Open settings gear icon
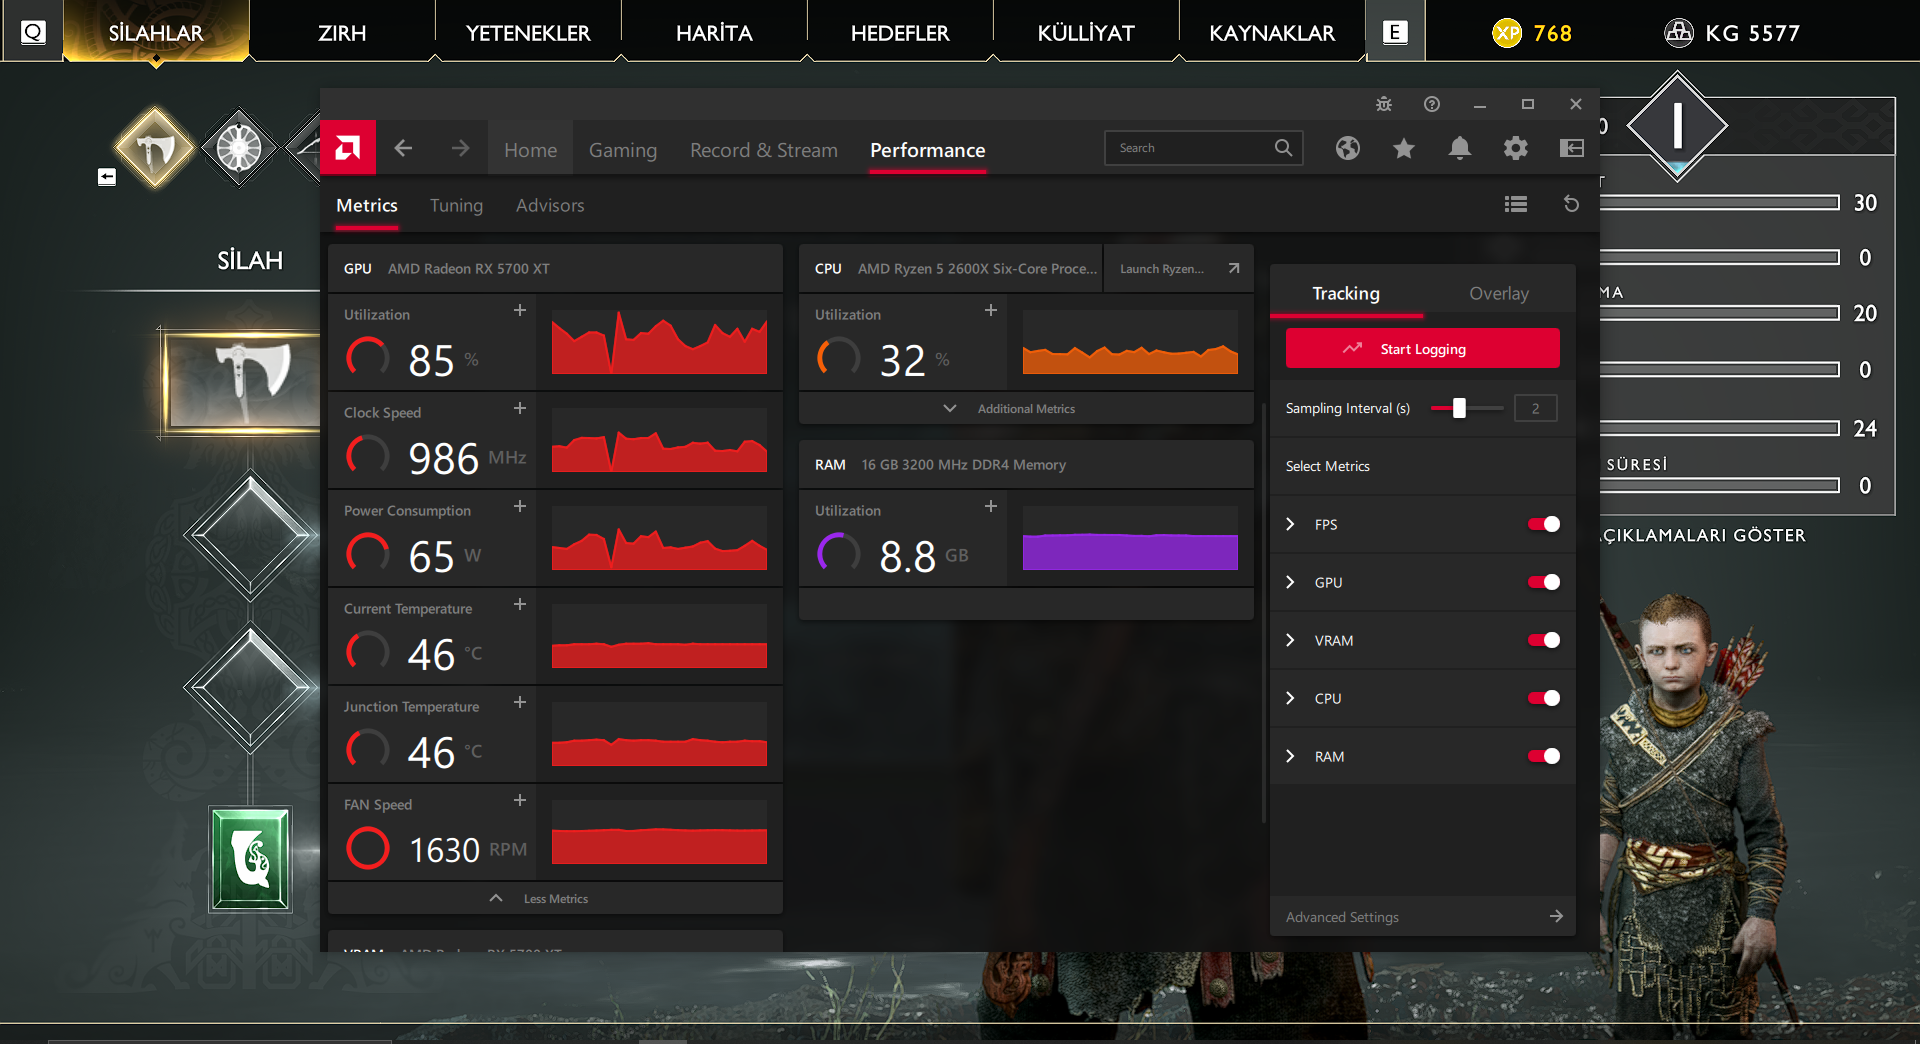 pos(1515,149)
